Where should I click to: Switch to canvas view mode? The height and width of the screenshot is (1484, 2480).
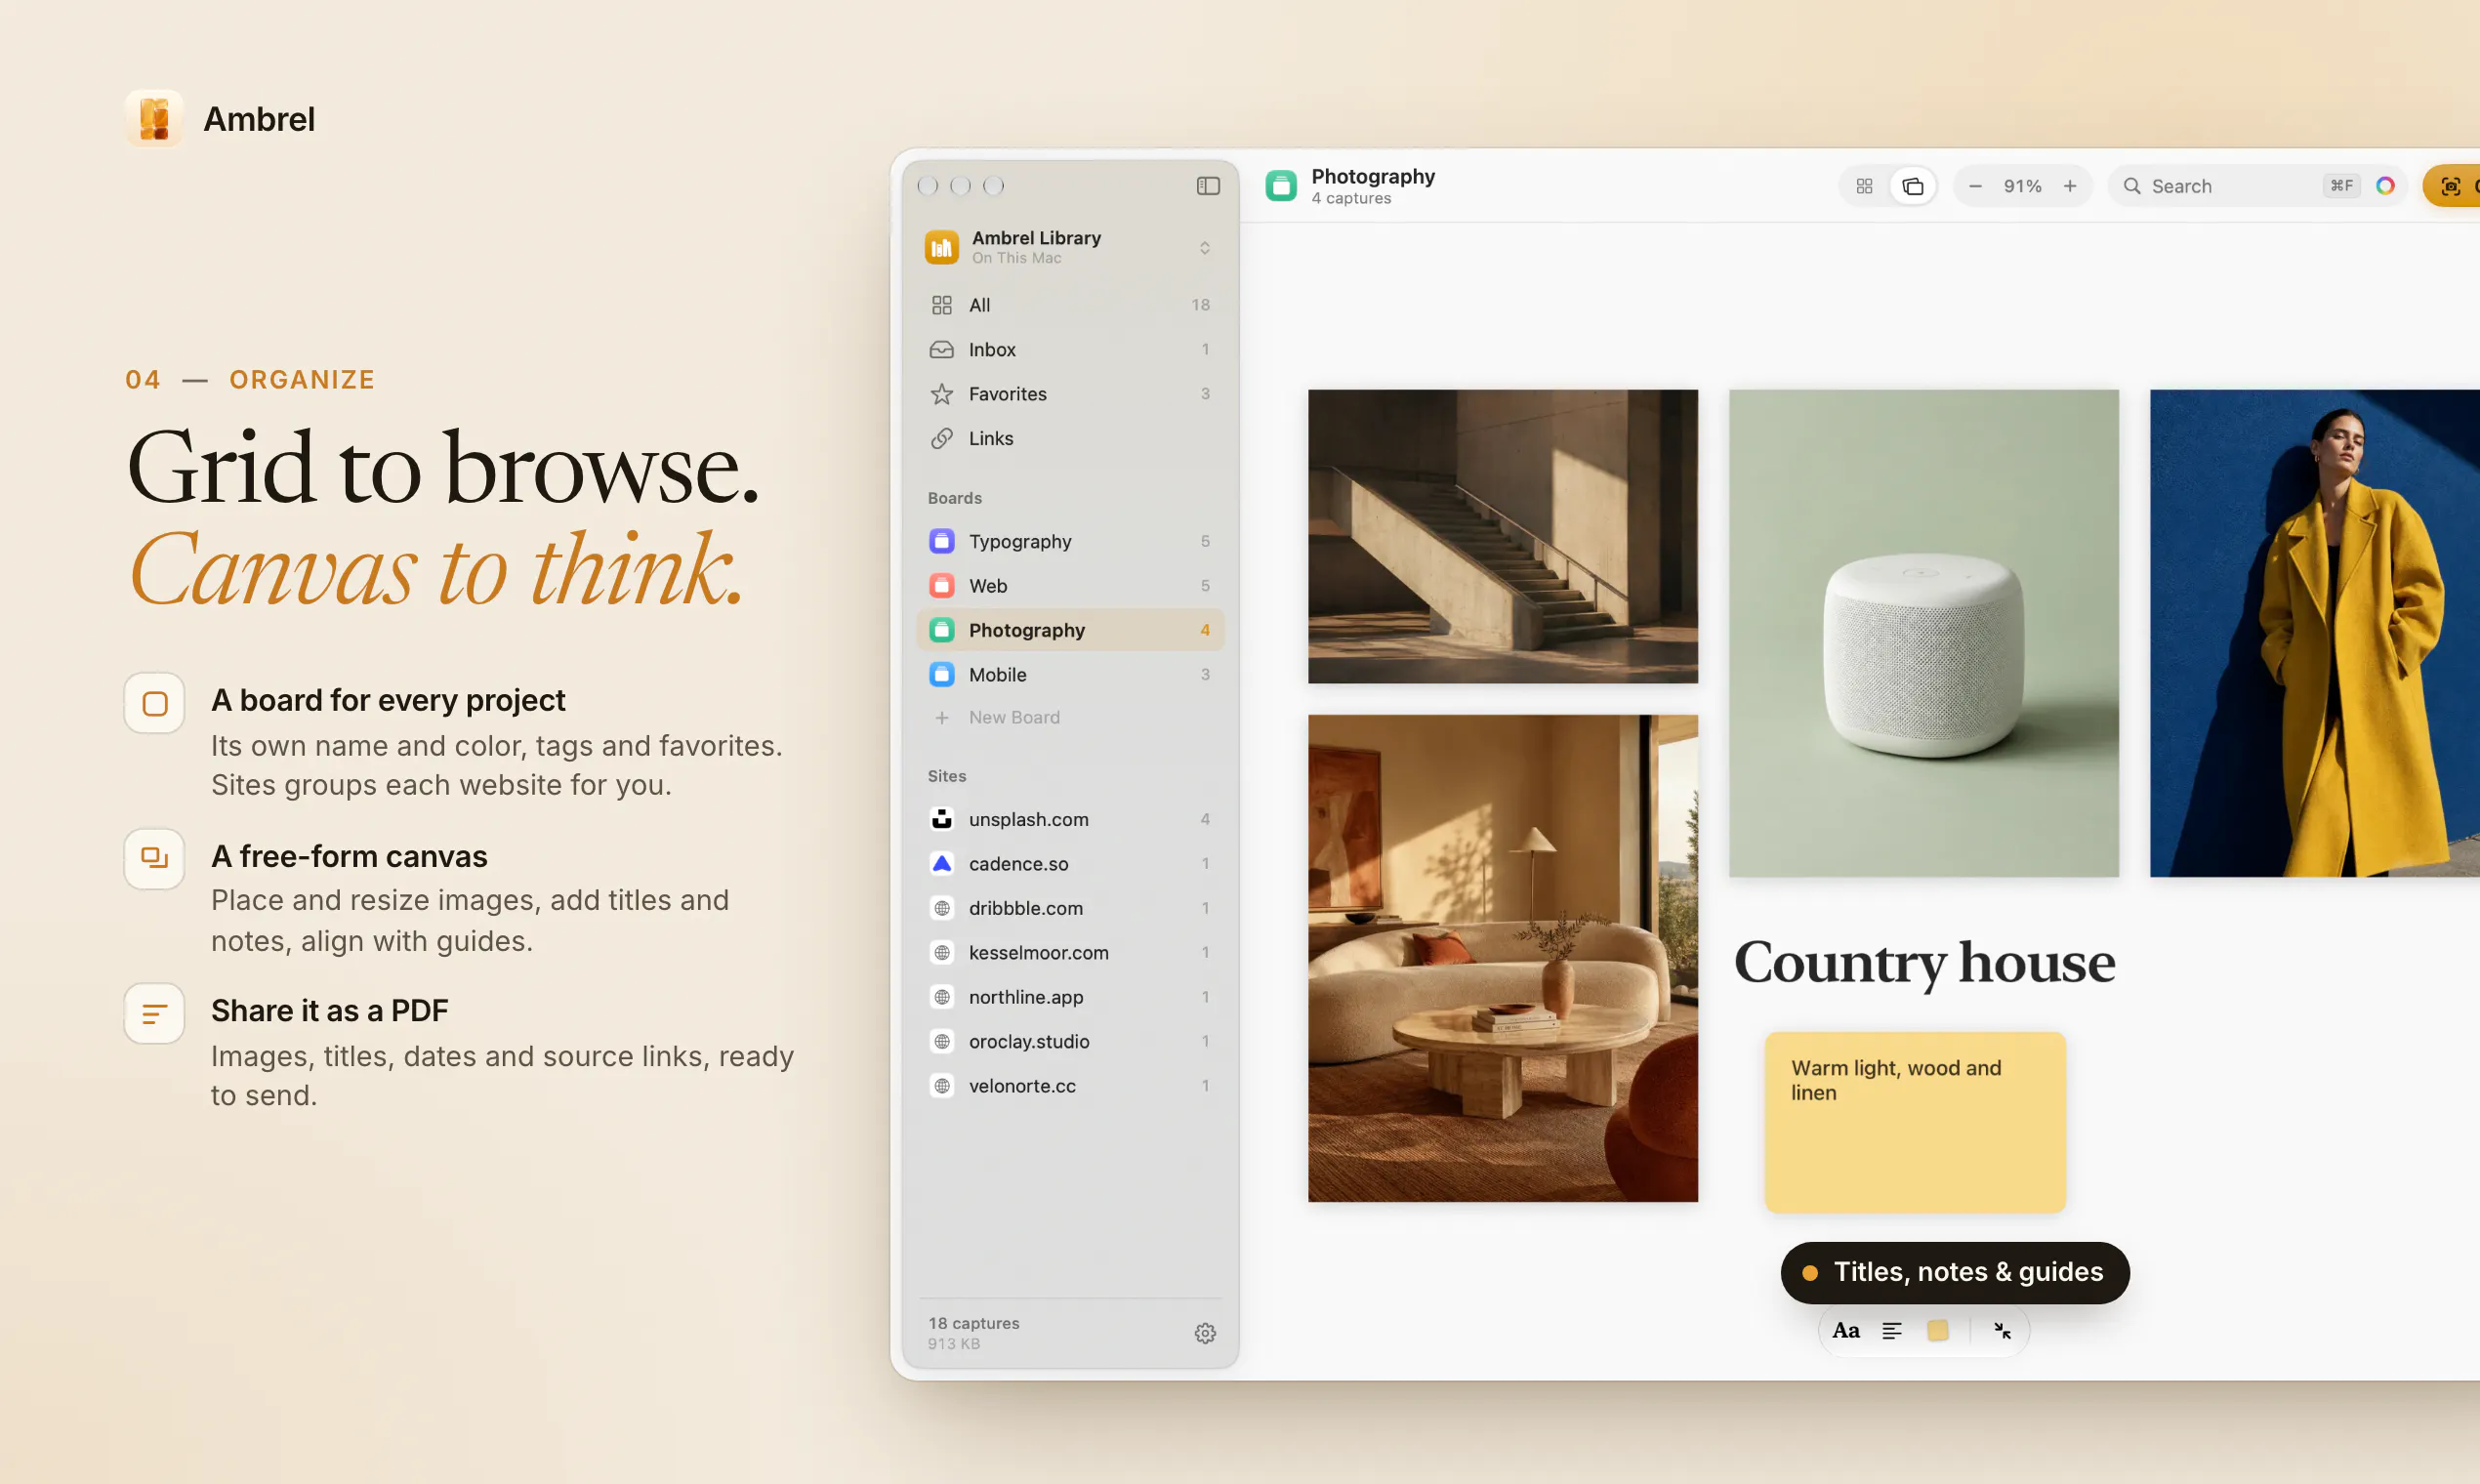click(1912, 186)
